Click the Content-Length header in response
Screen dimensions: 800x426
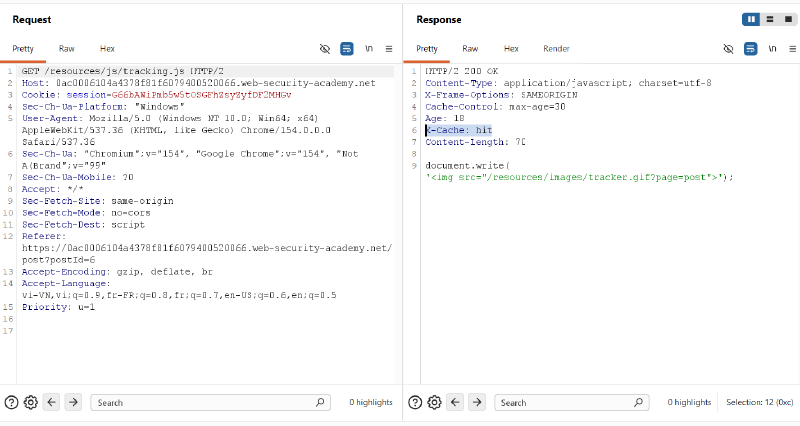(476, 142)
